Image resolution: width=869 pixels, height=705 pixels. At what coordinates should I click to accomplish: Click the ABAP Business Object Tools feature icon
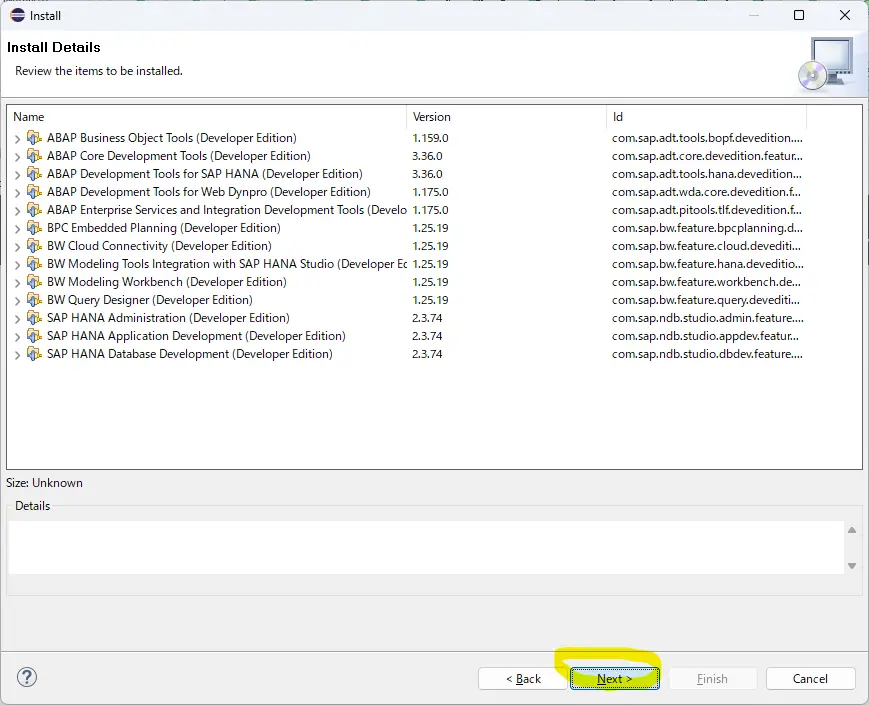[x=34, y=137]
